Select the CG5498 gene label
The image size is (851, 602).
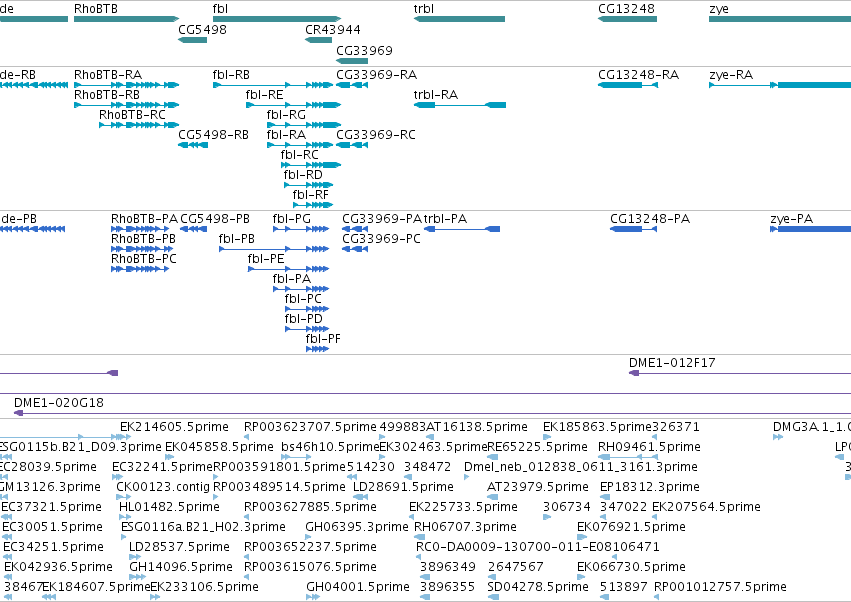[202, 29]
